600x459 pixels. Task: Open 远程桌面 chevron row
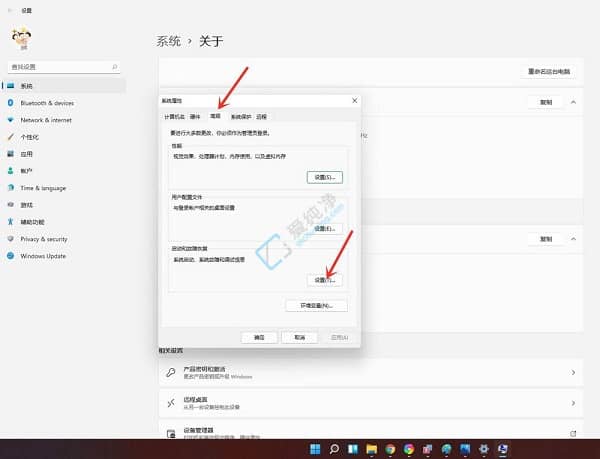point(371,403)
